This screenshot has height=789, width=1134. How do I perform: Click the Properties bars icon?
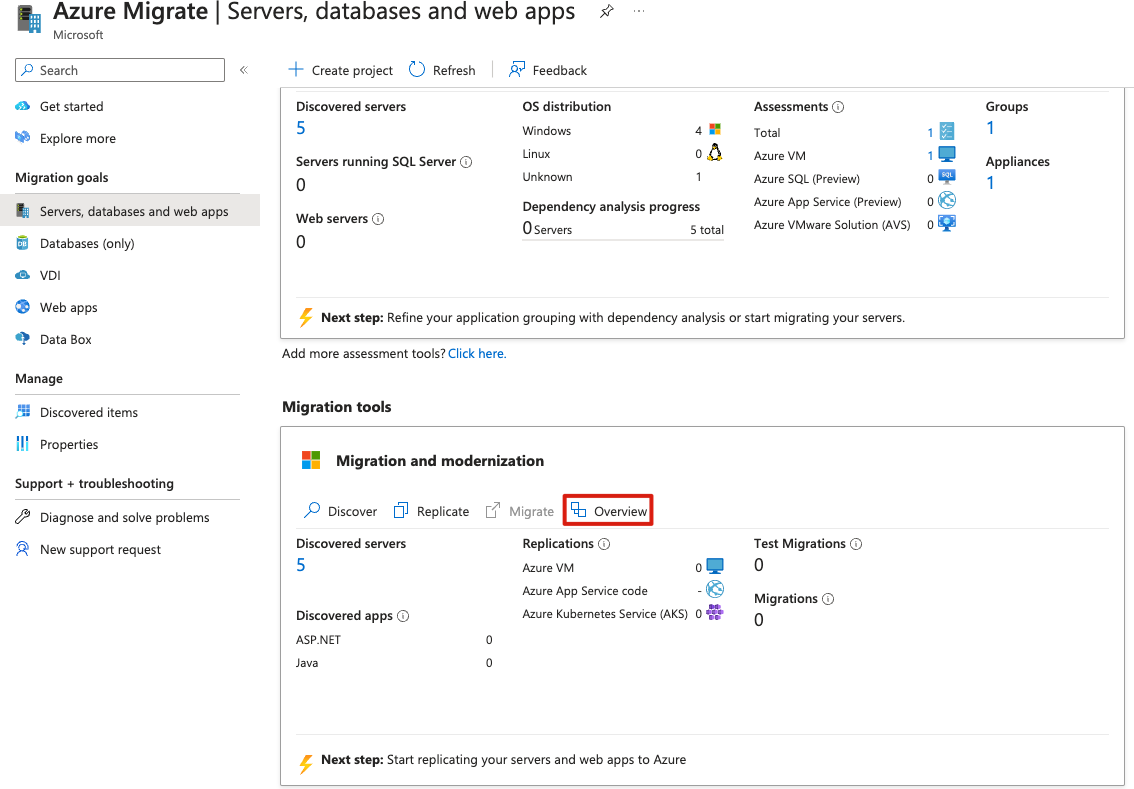click(22, 443)
